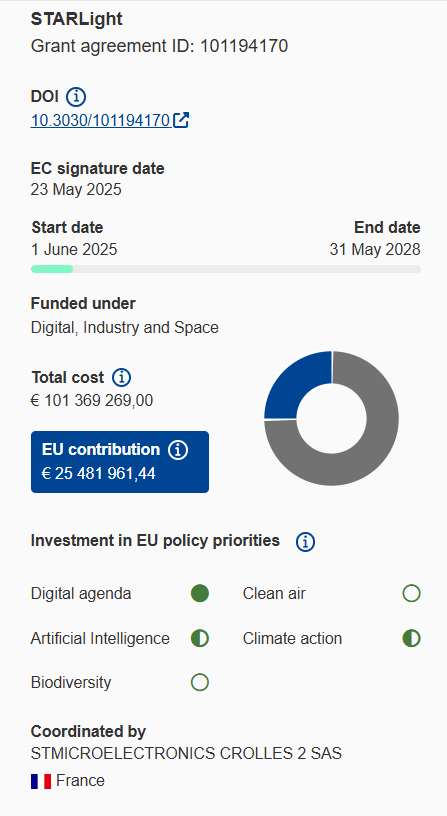Click the filled Digital agenda indicator circle
Image resolution: width=447 pixels, height=816 pixels.
200,593
